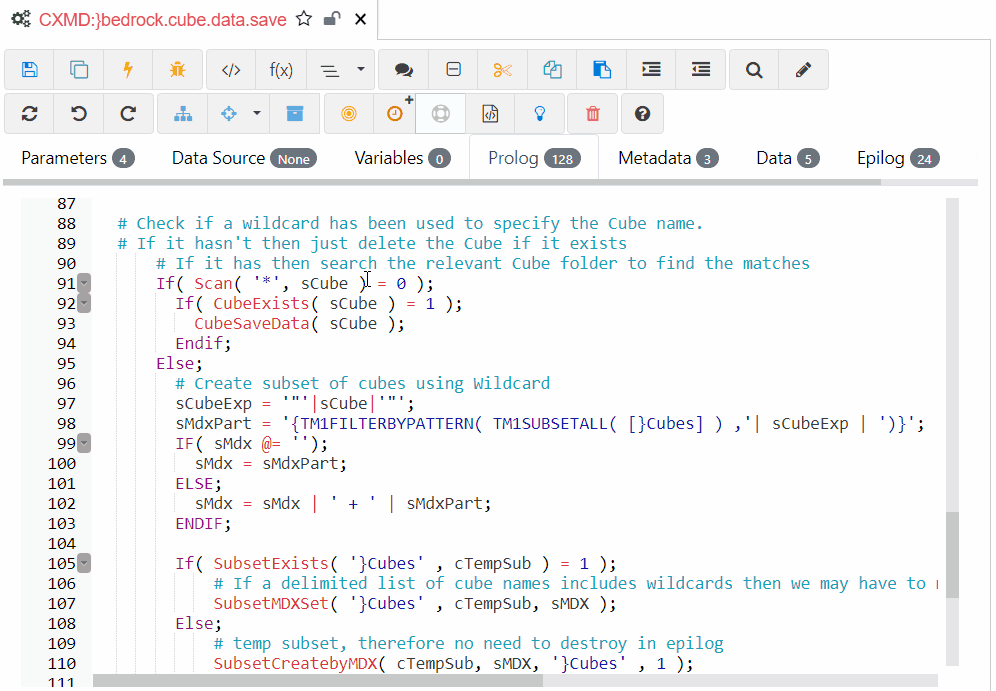Viewport: 996px width, 691px height.
Task: Select the Parameters tab
Action: click(77, 158)
